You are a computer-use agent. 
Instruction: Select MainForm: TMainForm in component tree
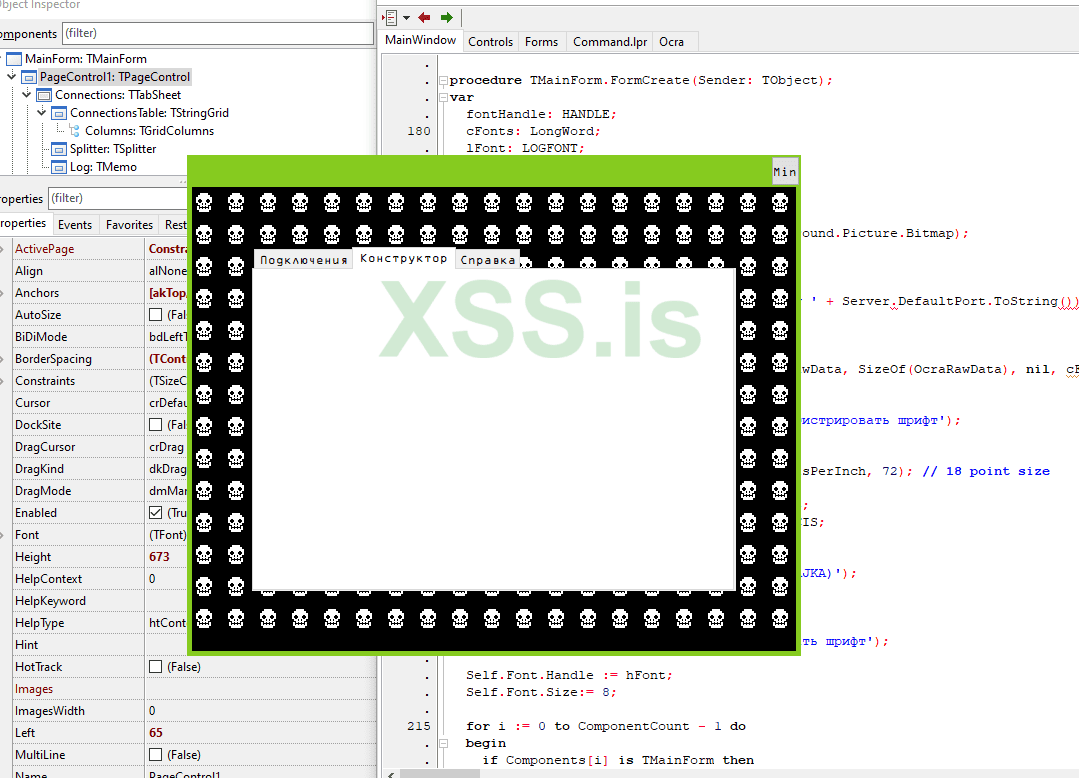(x=85, y=58)
